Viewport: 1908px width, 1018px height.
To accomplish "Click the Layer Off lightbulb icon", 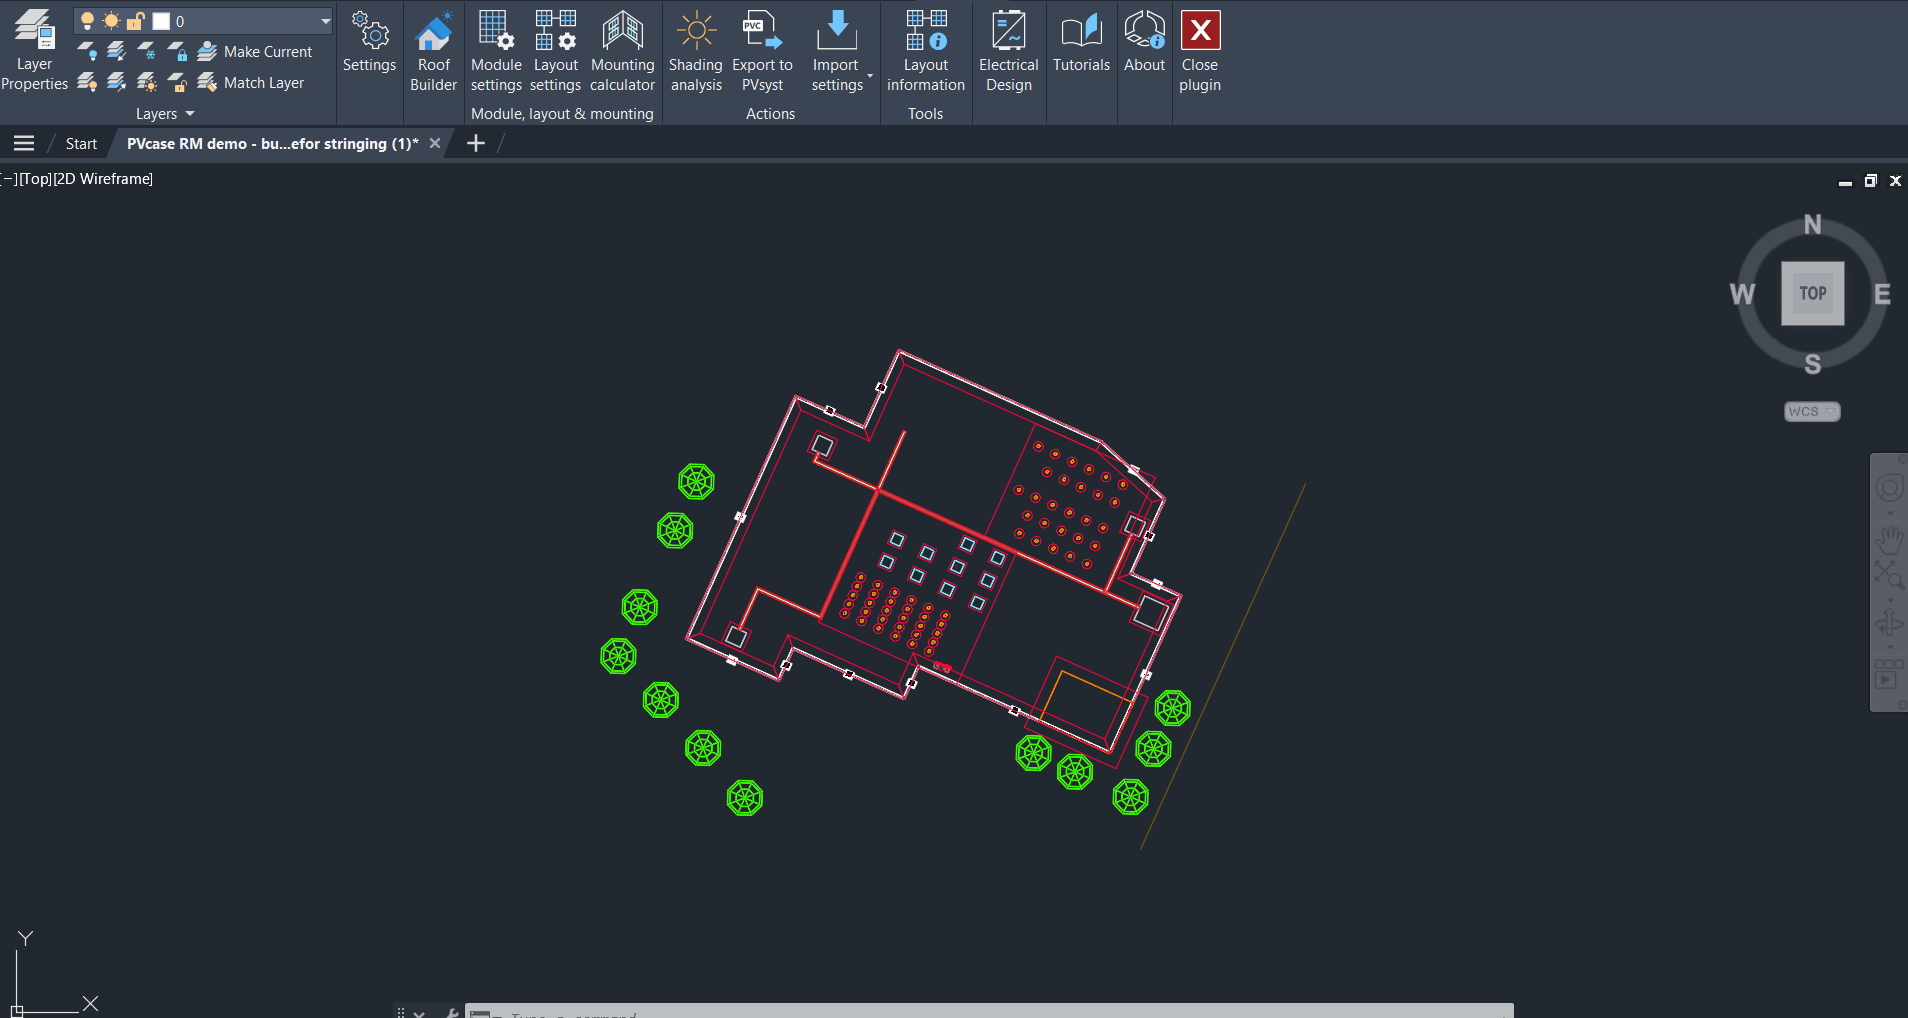I will pos(87,51).
